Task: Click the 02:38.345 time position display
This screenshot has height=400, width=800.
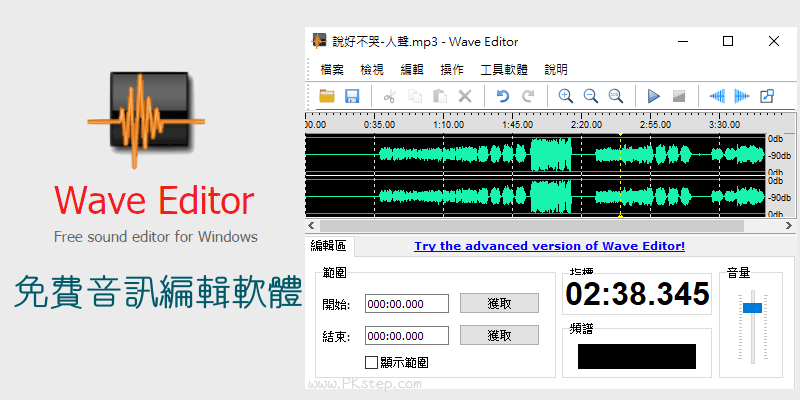Action: coord(637,293)
